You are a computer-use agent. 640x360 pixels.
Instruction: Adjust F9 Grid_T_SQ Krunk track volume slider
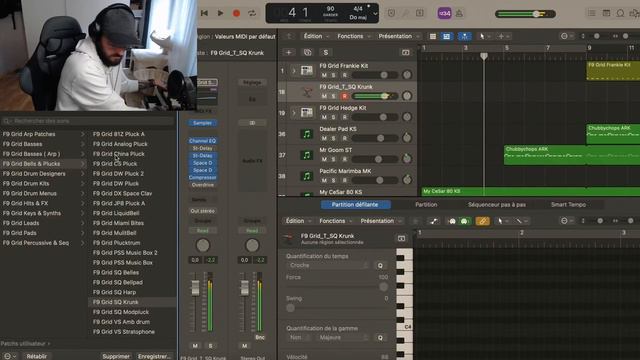[375, 96]
